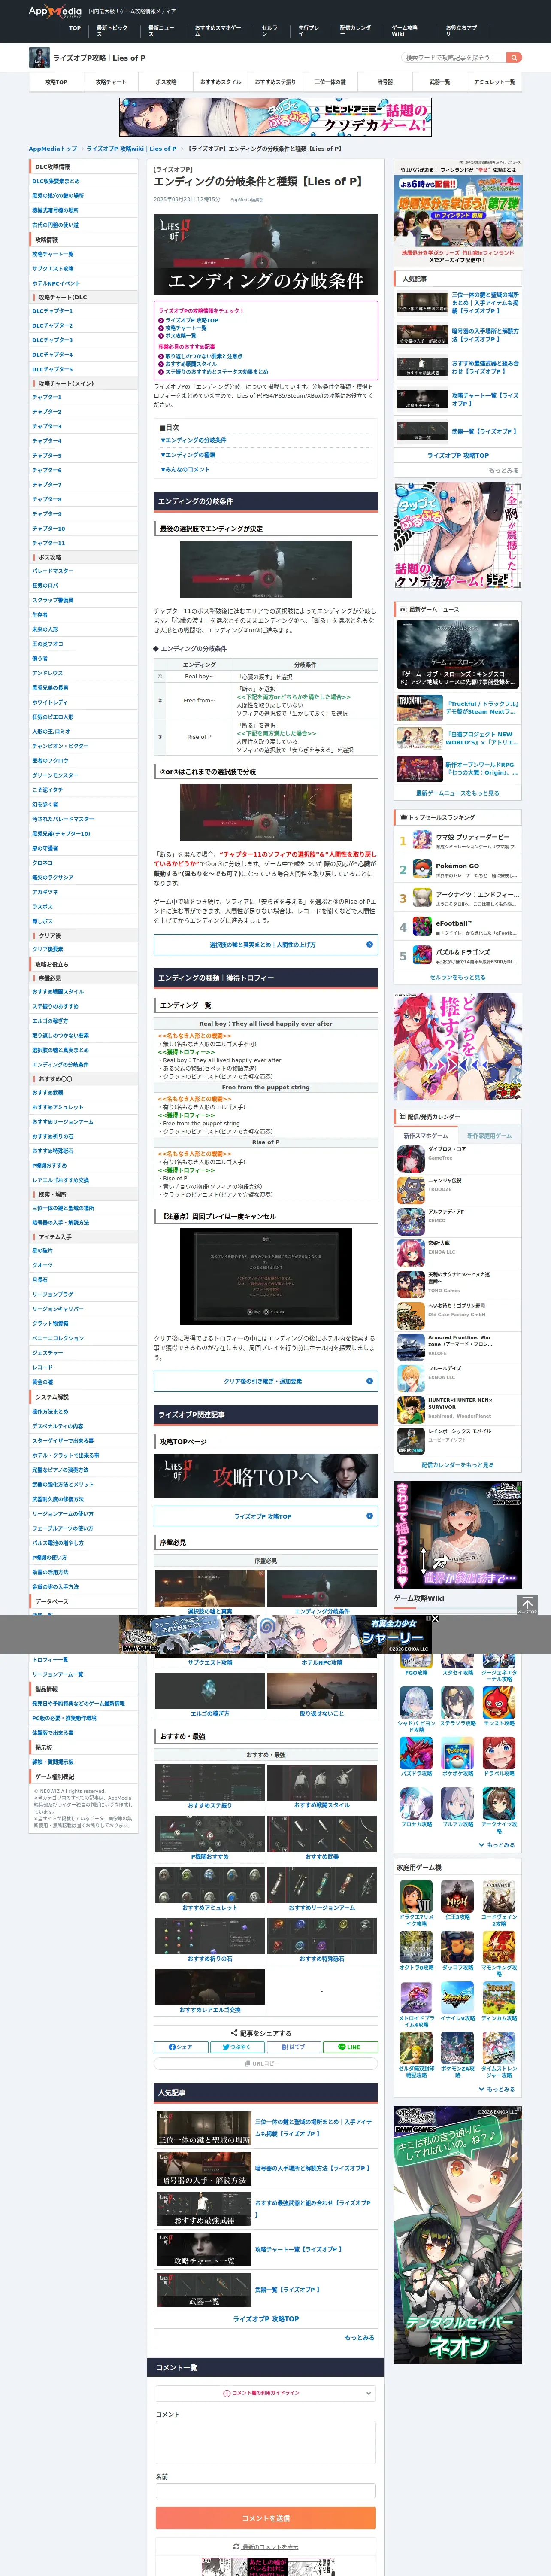Open the 攻略TOP navigation tab
The width and height of the screenshot is (551, 2576).
pos(56,82)
